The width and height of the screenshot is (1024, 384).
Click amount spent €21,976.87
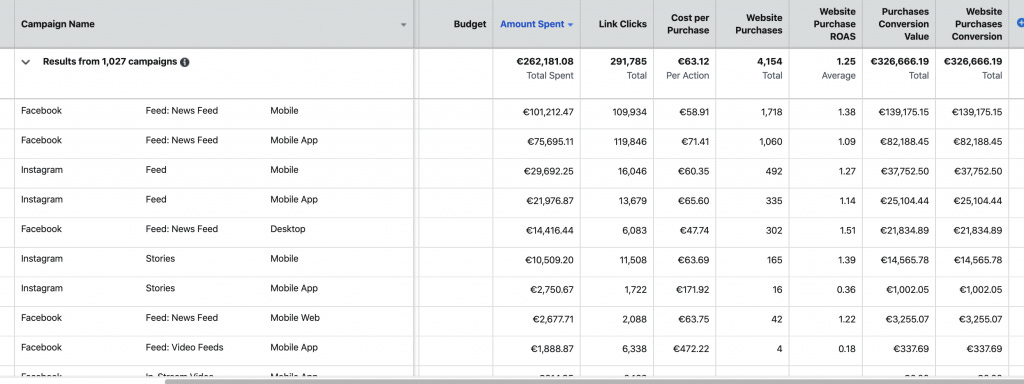[x=550, y=201]
